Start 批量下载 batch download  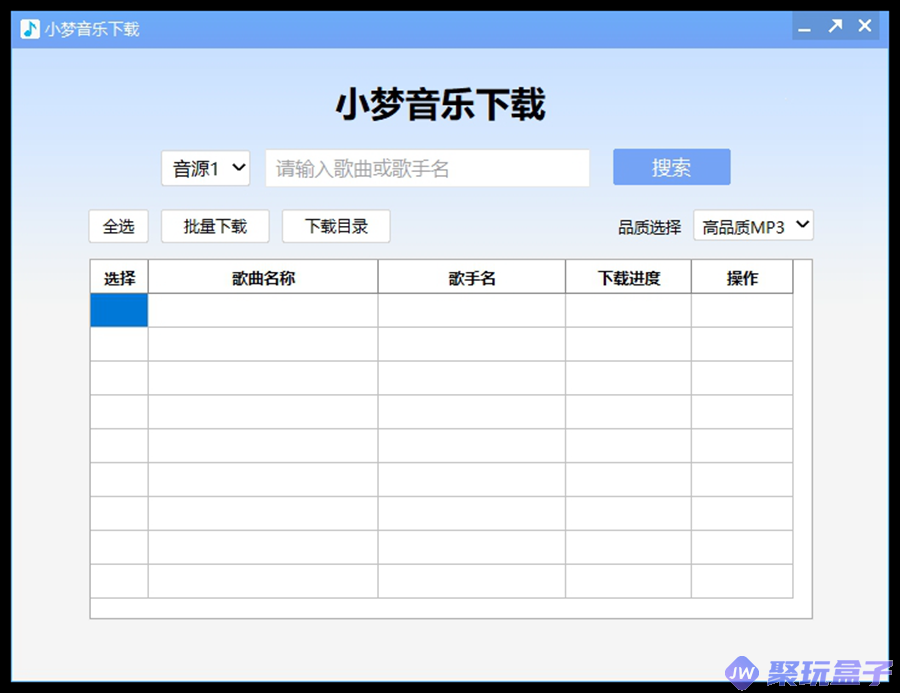pos(215,226)
